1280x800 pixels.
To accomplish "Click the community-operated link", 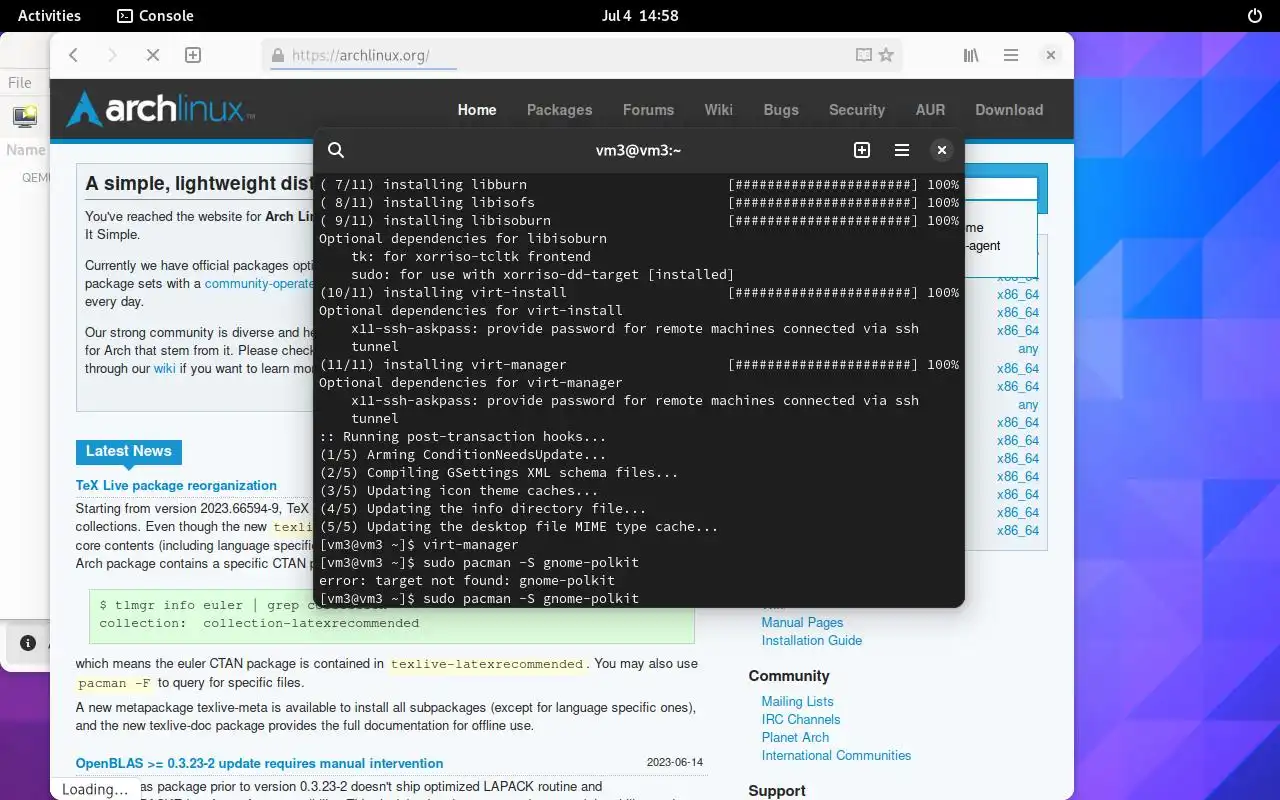I will pos(260,283).
